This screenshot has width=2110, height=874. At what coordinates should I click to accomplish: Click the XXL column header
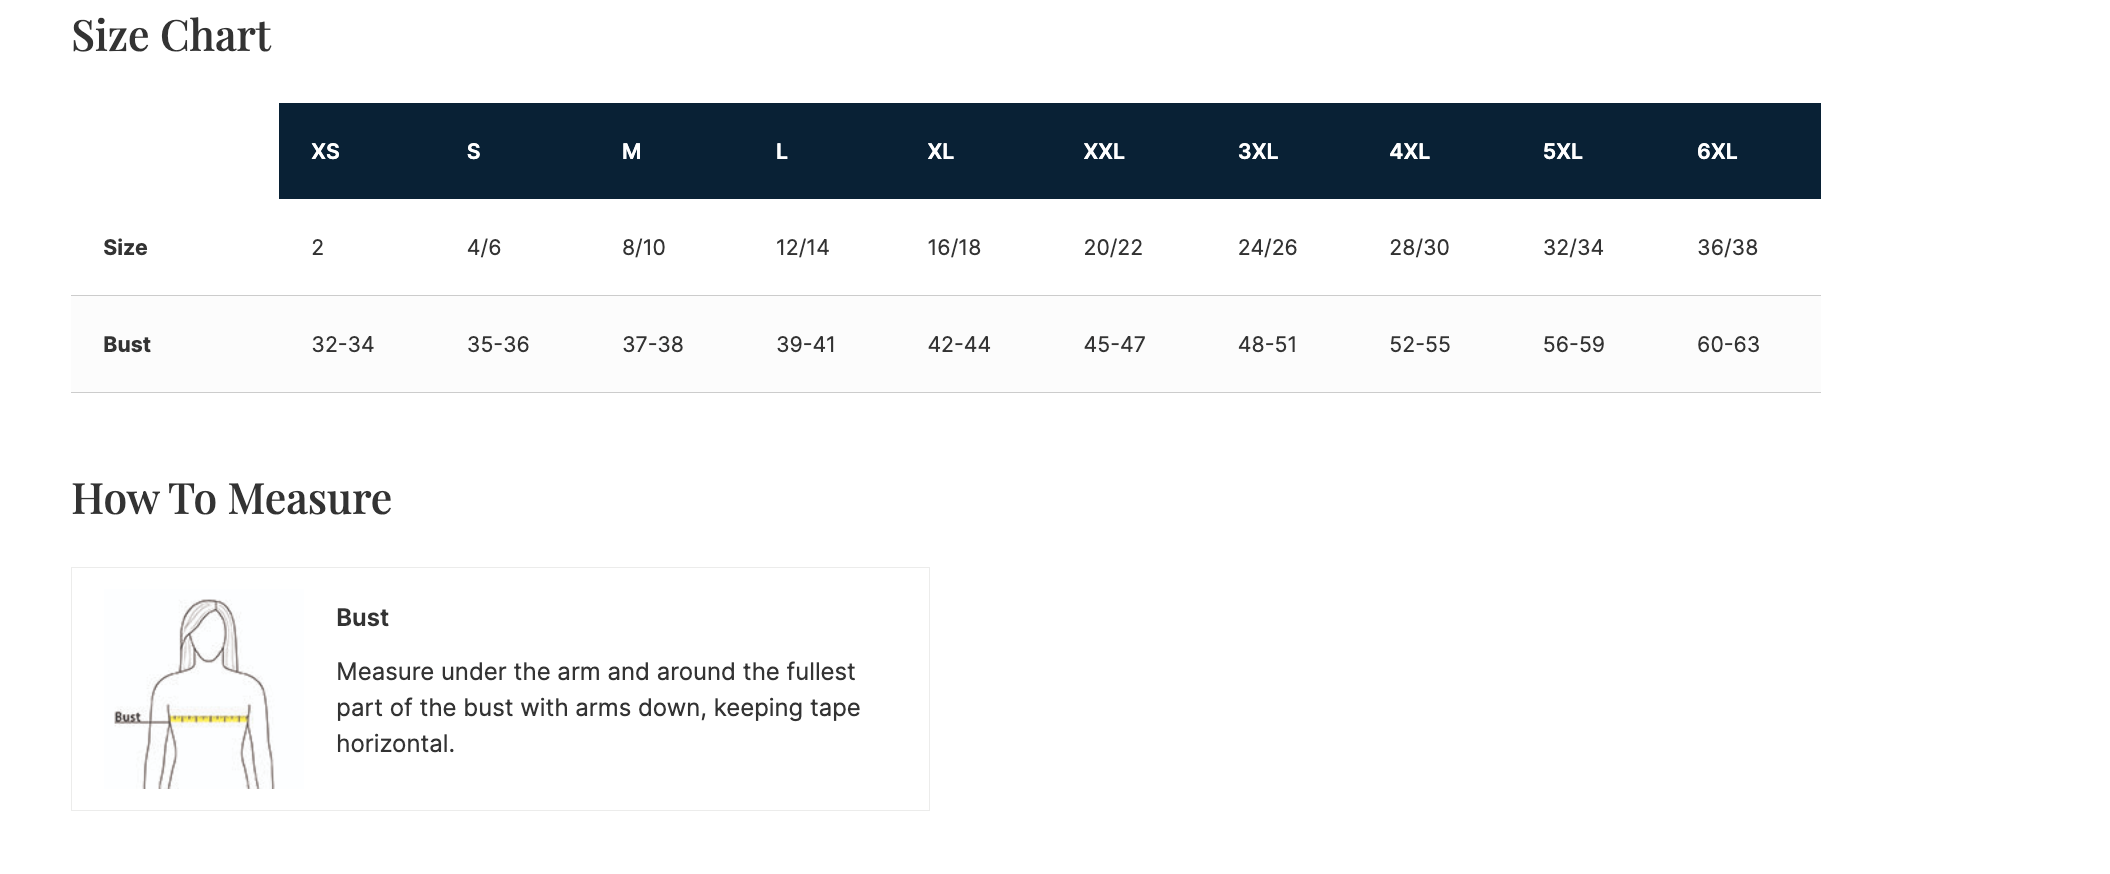pos(1103,151)
